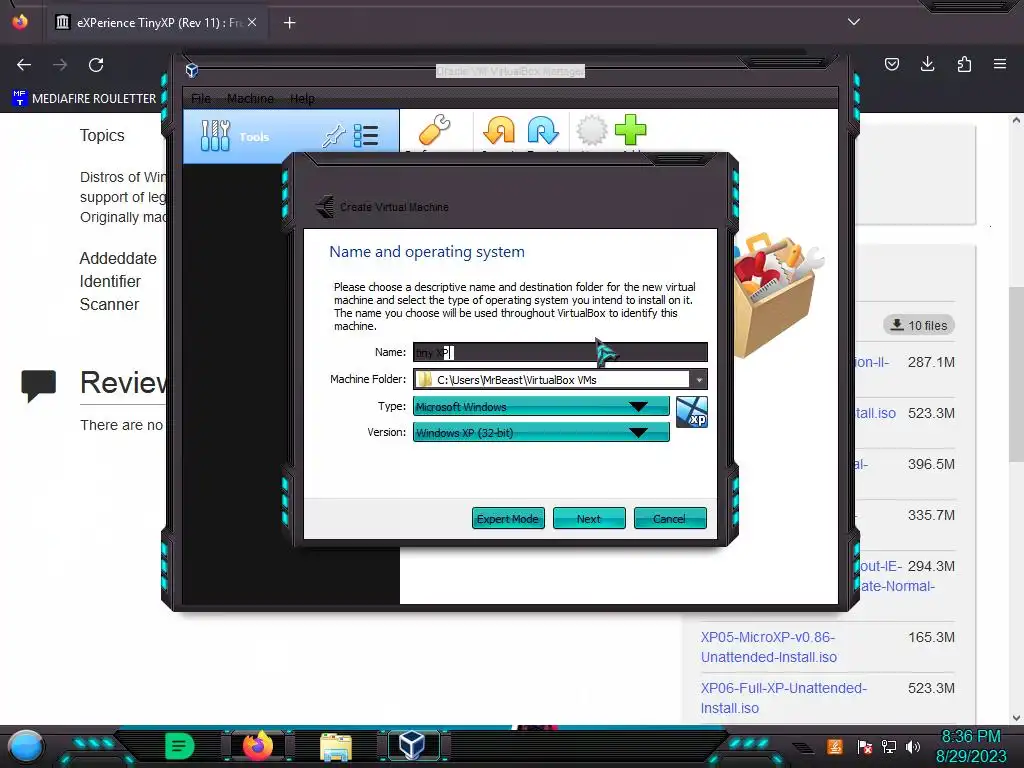Open XP05-MicroXP-v0.86-Unattended-Install.iso link
Viewport: 1024px width, 768px height.
[x=768, y=647]
